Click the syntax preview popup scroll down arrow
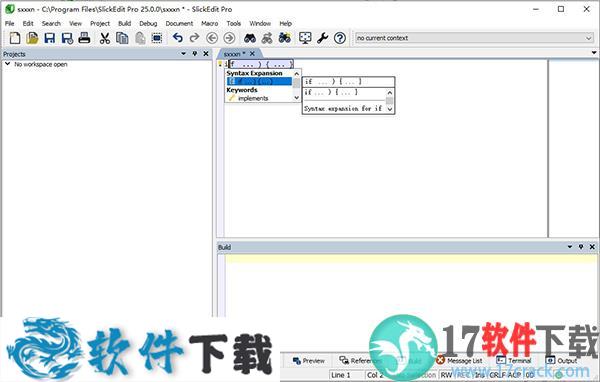600x382 pixels. click(x=390, y=109)
